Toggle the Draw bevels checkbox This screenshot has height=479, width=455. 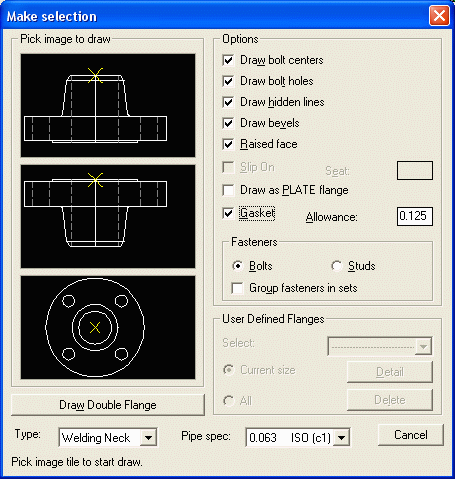[228, 123]
